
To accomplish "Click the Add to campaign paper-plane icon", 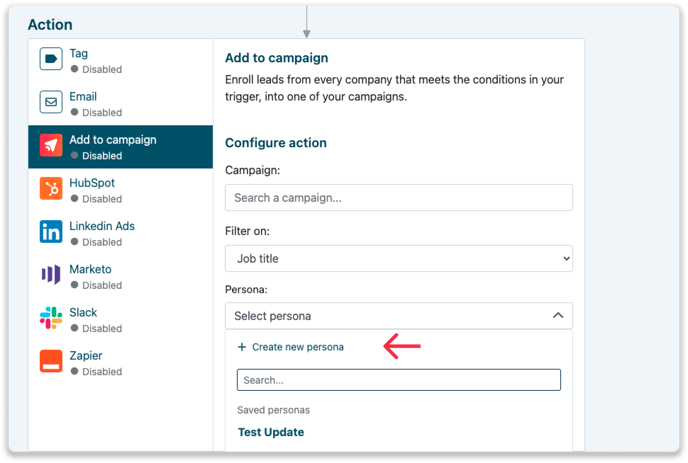I will tap(51, 145).
